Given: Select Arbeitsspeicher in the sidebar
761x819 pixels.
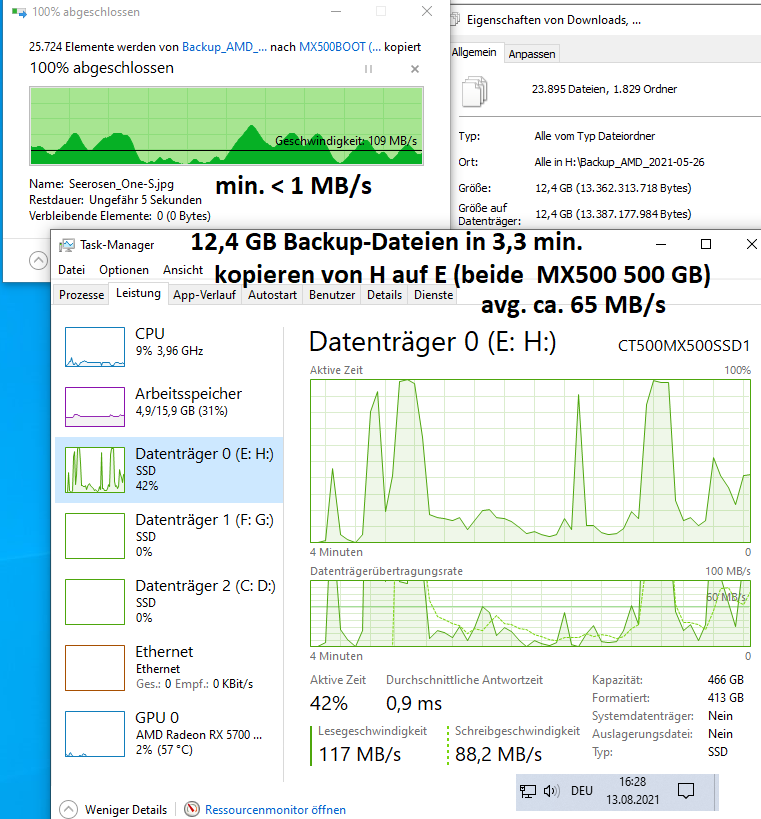Looking at the screenshot, I should [x=169, y=406].
